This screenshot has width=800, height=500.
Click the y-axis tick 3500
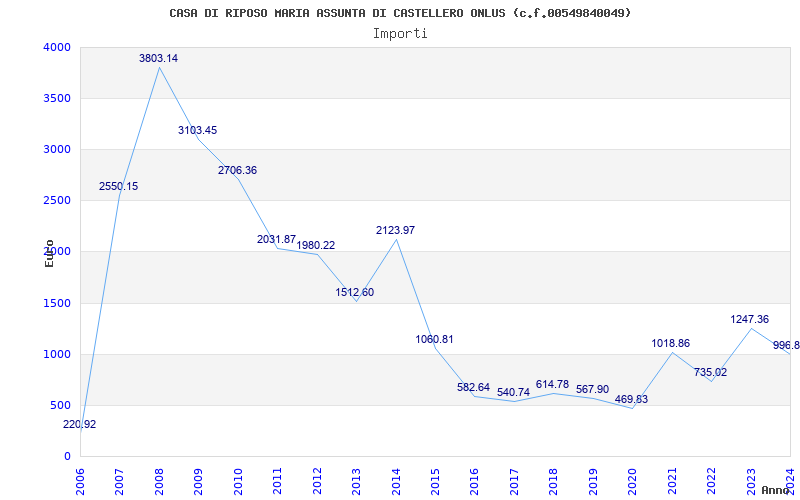(x=55, y=98)
